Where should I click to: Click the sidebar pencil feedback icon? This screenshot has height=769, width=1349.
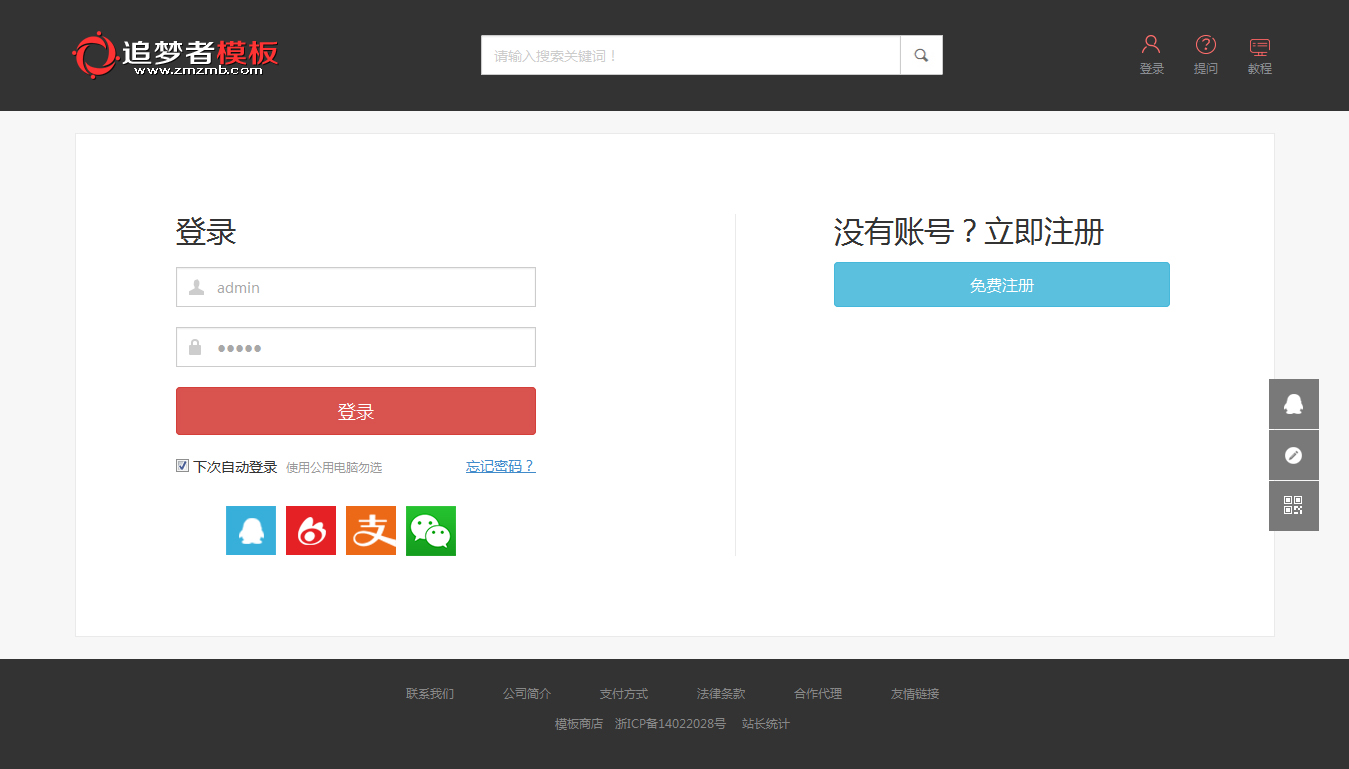[x=1293, y=455]
